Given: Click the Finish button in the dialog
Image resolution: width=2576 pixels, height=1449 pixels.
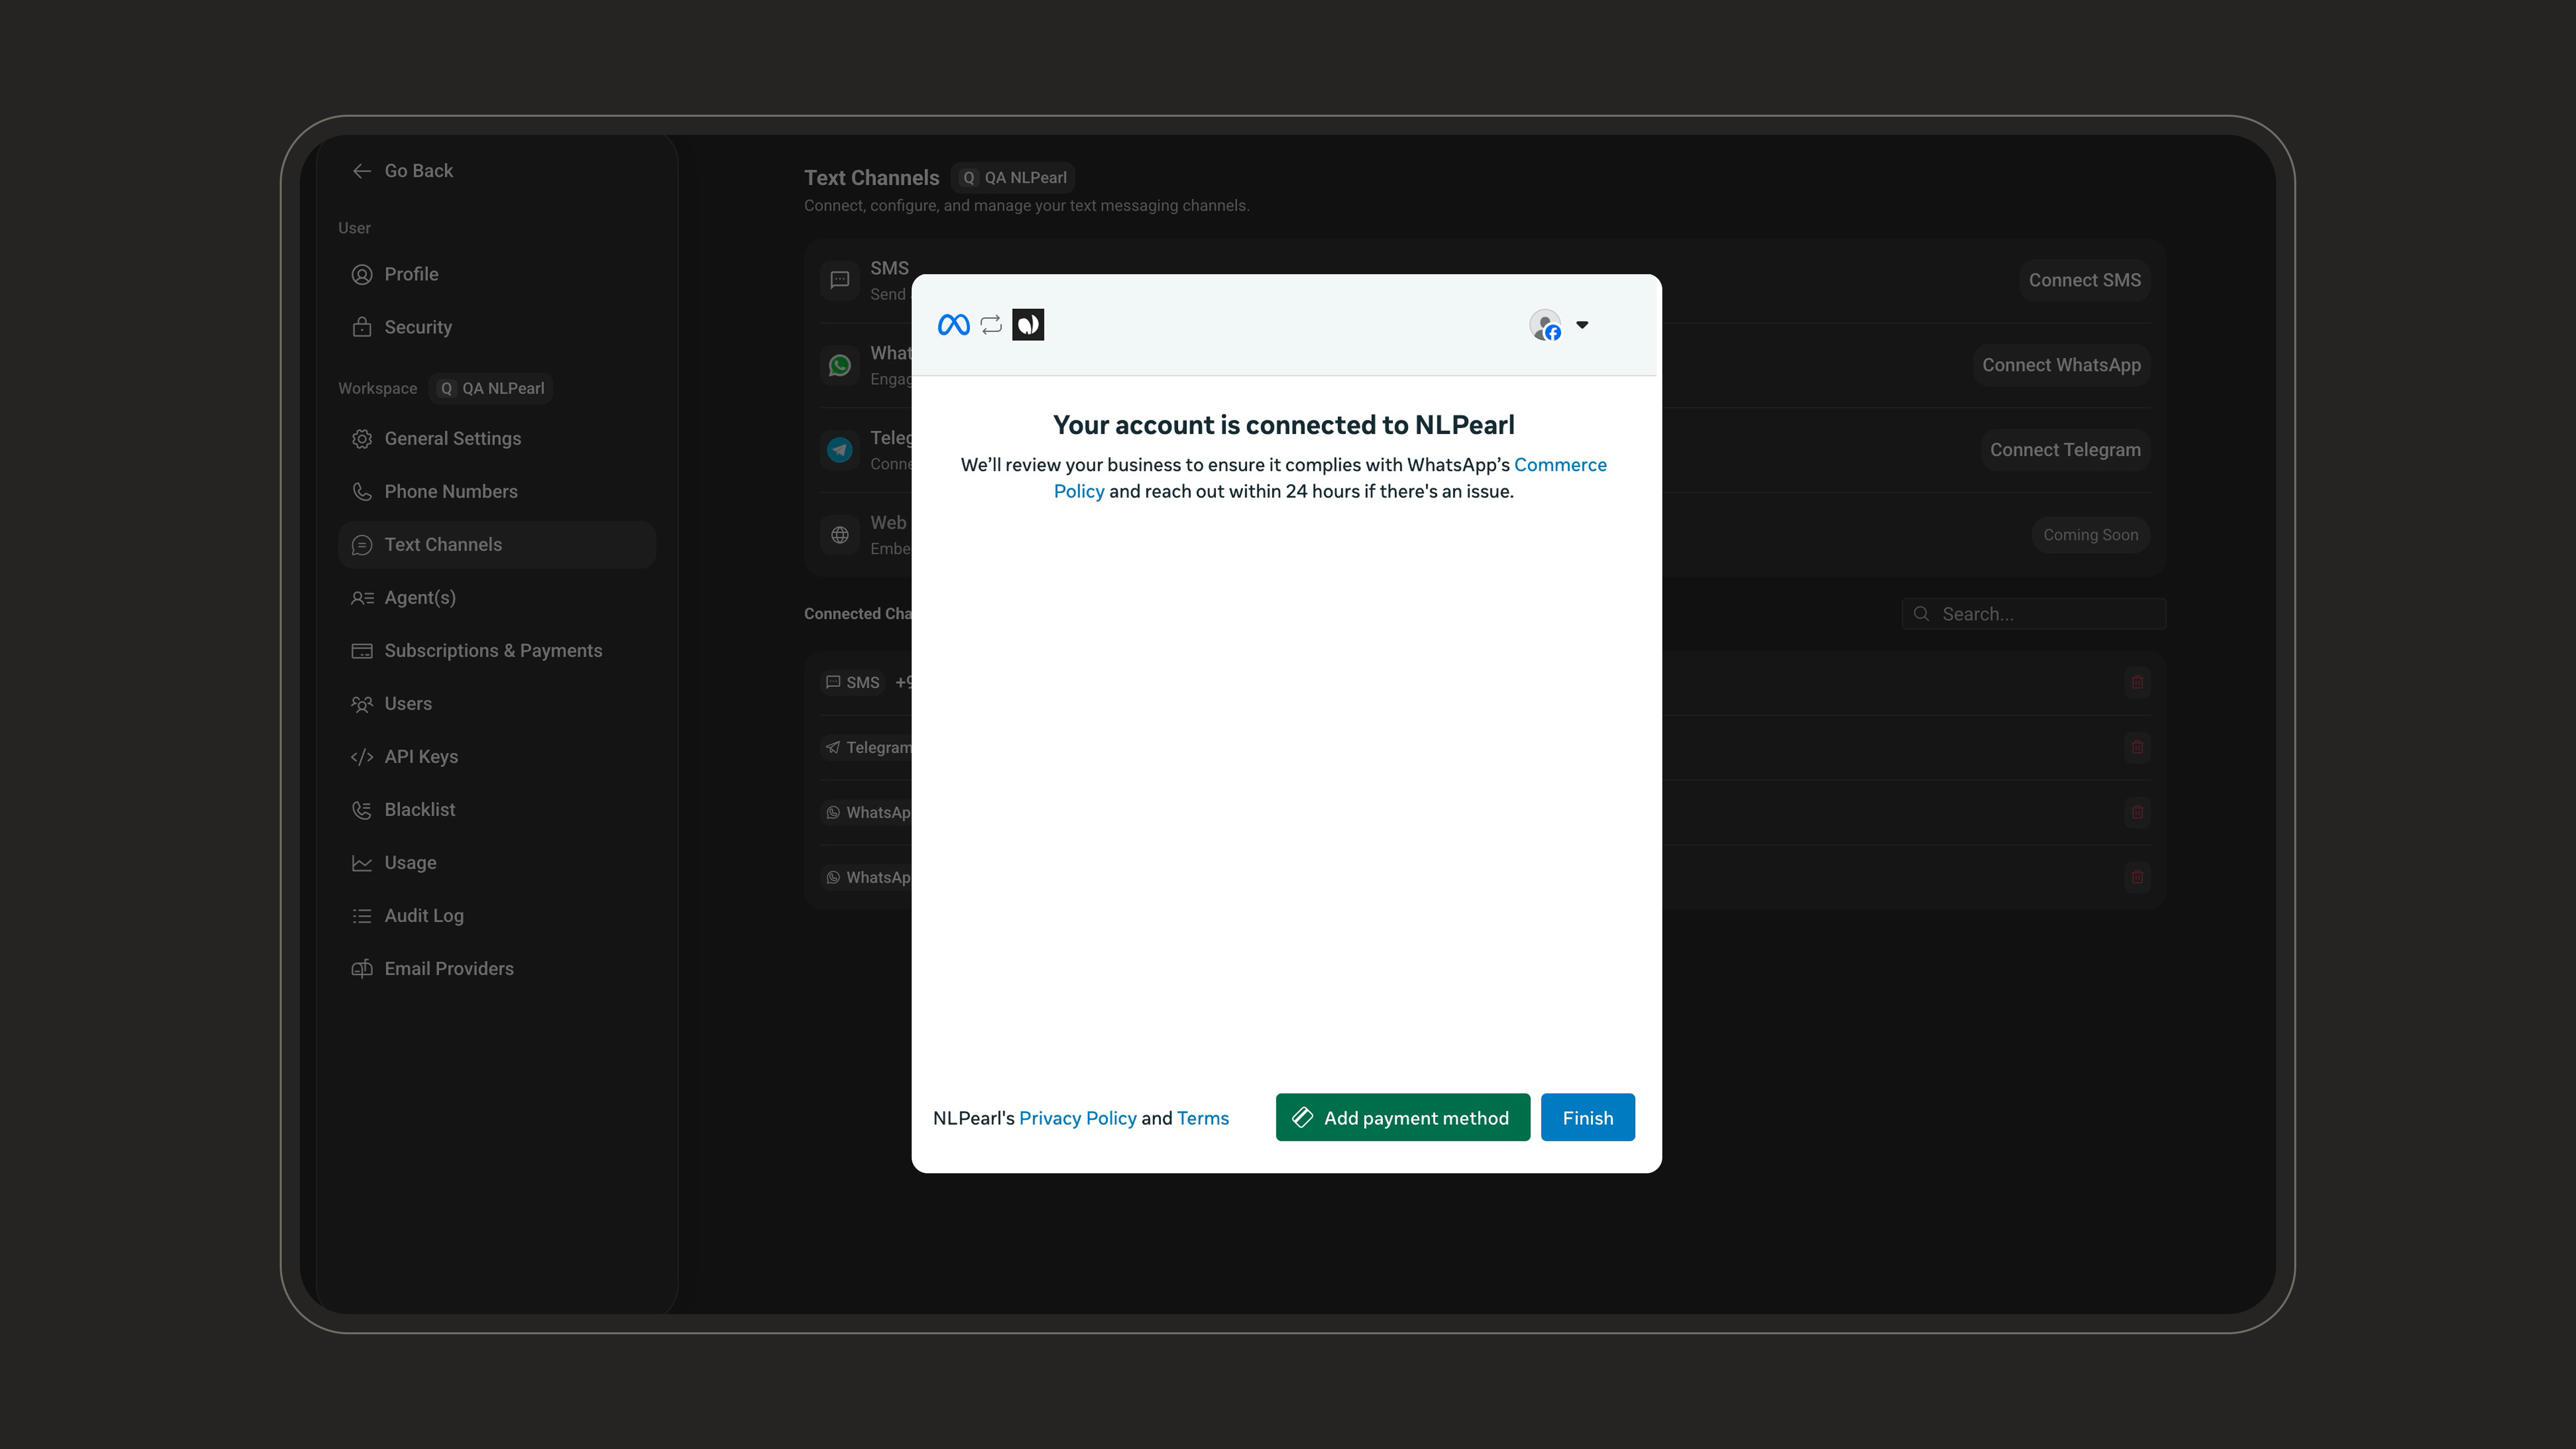Looking at the screenshot, I should [x=1587, y=1117].
